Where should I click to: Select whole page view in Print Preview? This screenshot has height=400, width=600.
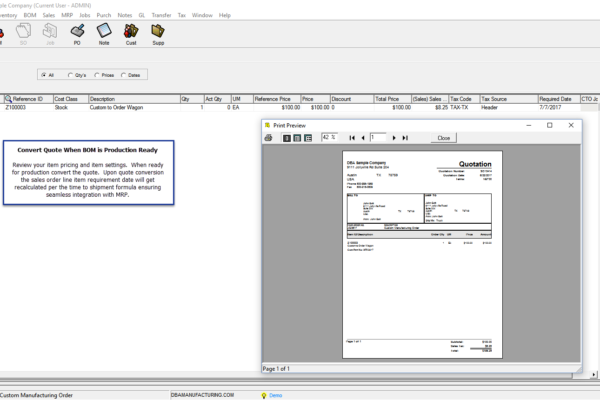[286, 138]
